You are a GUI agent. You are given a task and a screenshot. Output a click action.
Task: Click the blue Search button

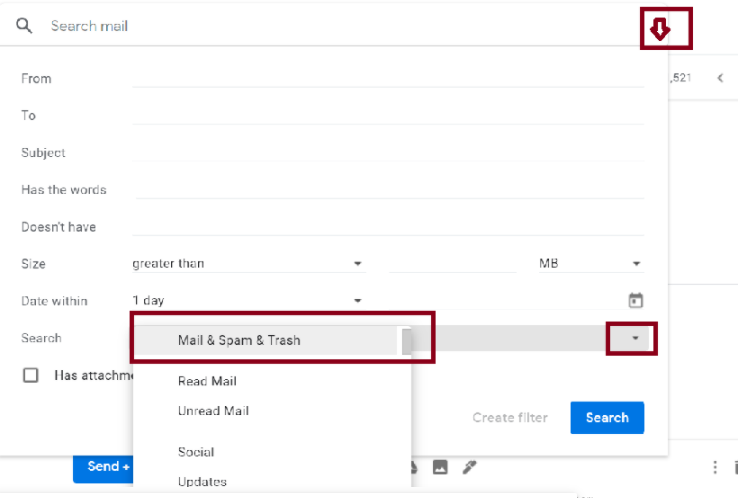pyautogui.click(x=607, y=418)
